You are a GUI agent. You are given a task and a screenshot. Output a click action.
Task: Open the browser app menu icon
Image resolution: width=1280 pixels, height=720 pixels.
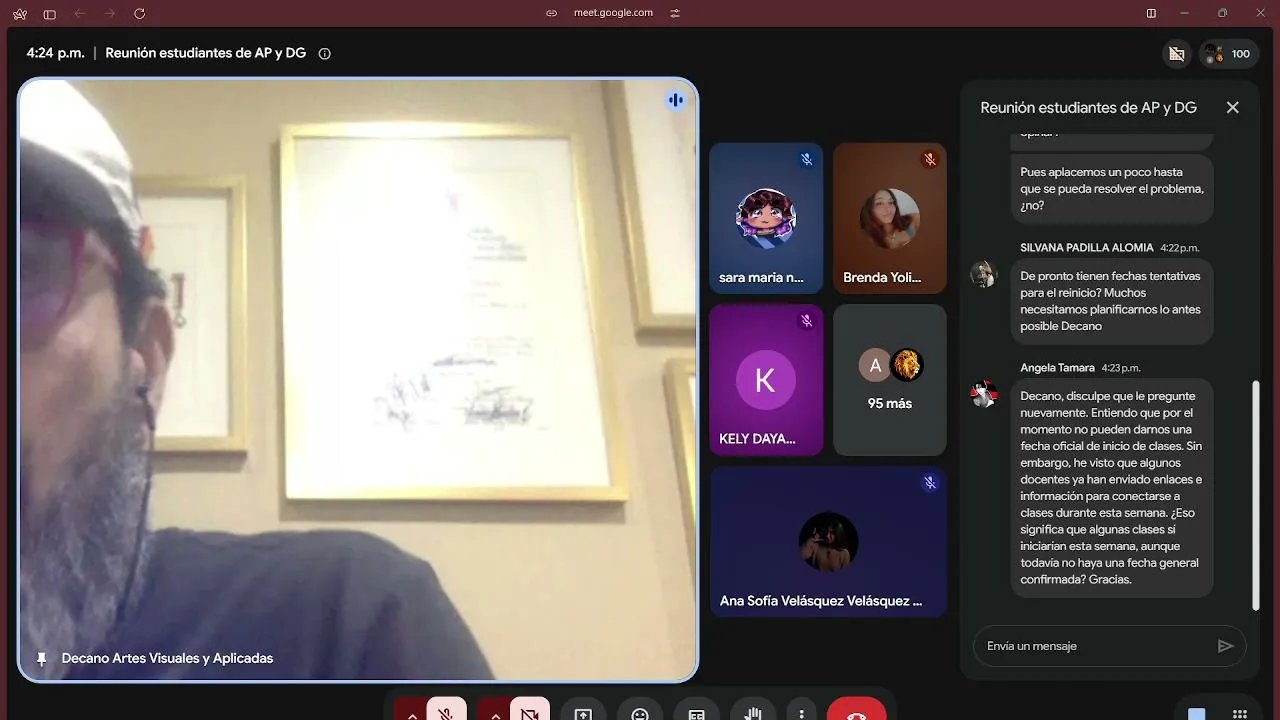coord(20,13)
